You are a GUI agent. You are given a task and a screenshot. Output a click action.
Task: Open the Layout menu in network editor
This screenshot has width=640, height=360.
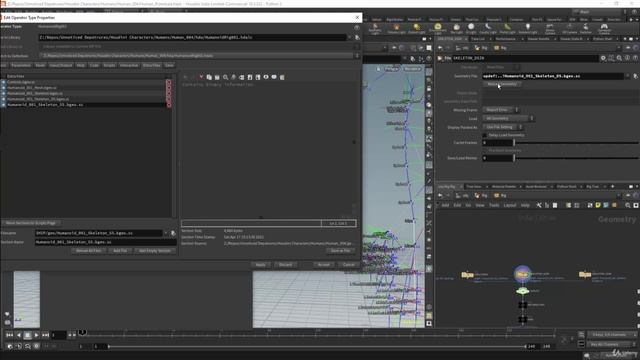click(510, 205)
